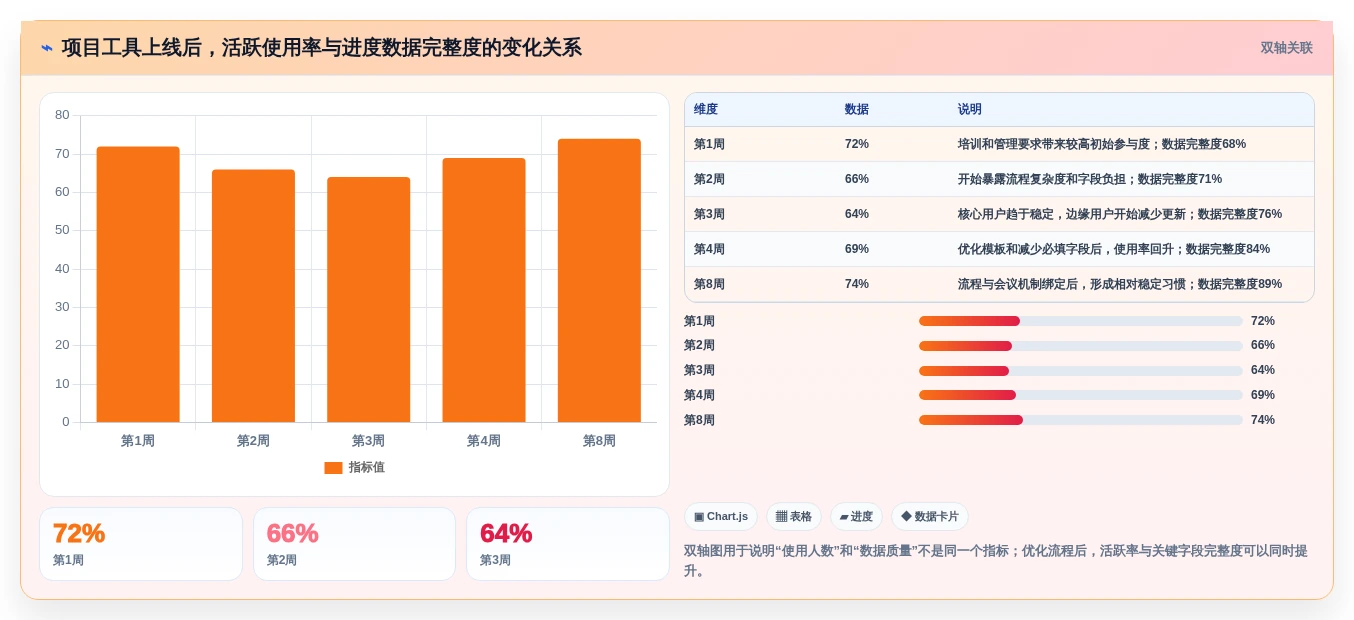
Task: Open the 72% 第1周 stat card
Action: click(x=141, y=544)
